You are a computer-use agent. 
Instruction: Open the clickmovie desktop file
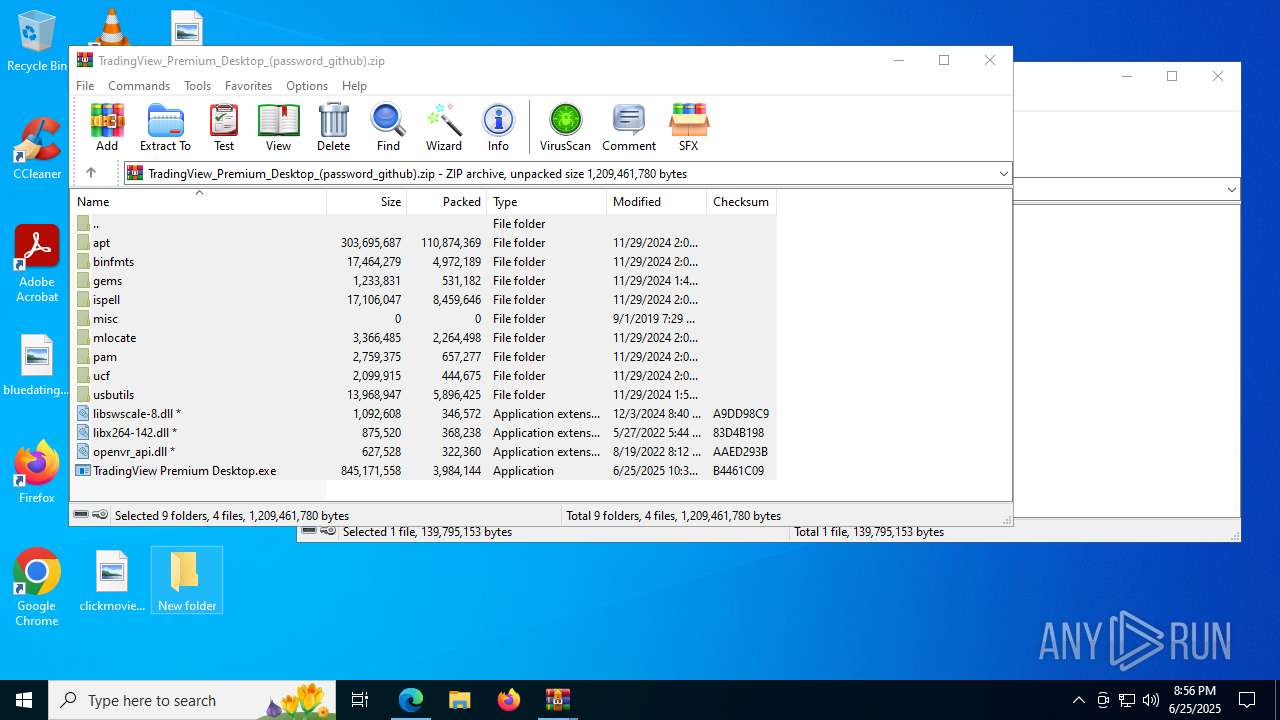click(112, 581)
